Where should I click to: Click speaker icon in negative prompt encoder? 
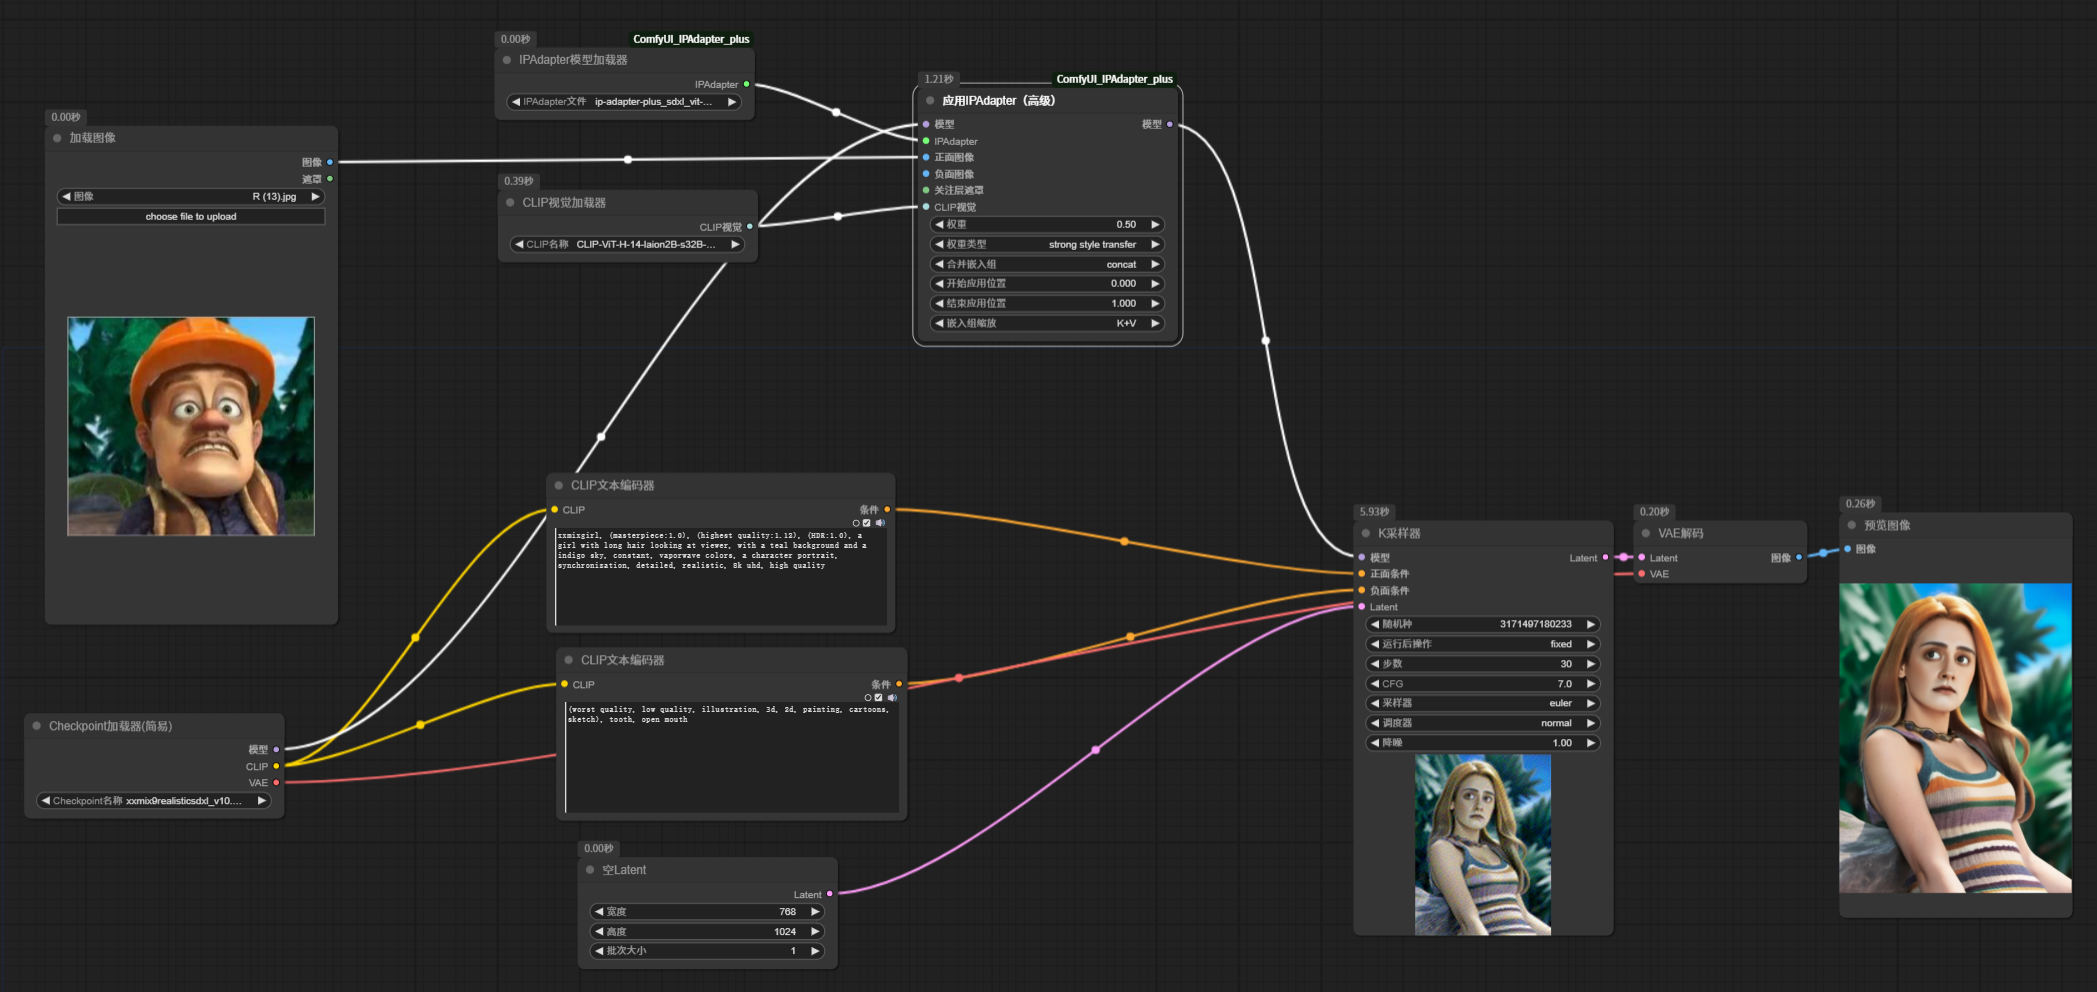[x=892, y=698]
